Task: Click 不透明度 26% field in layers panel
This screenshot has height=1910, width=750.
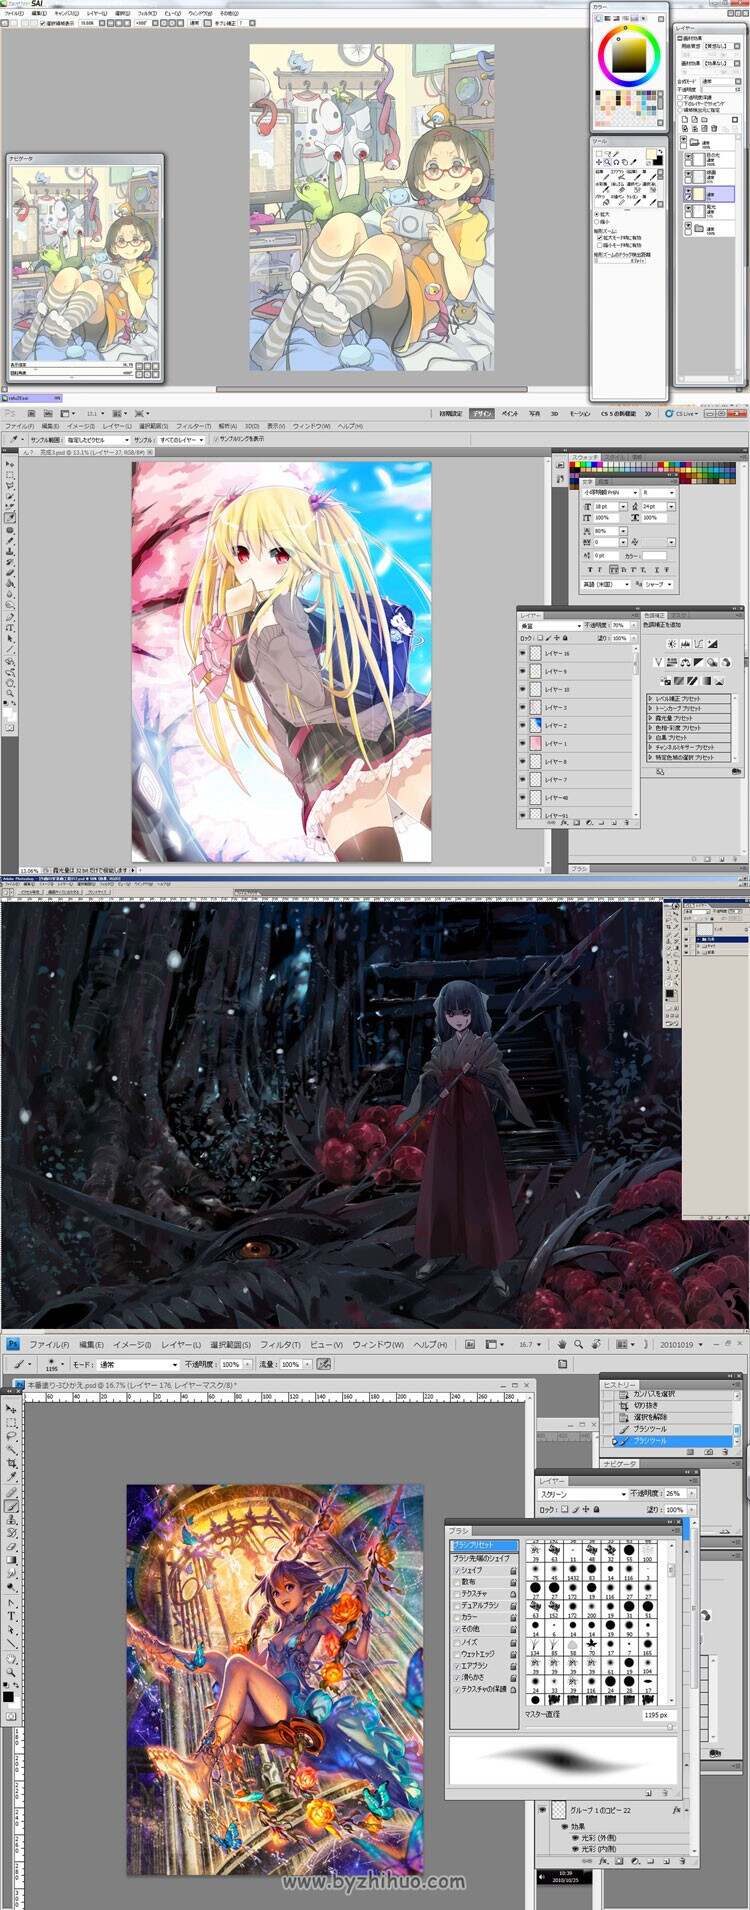Action: click(675, 1493)
